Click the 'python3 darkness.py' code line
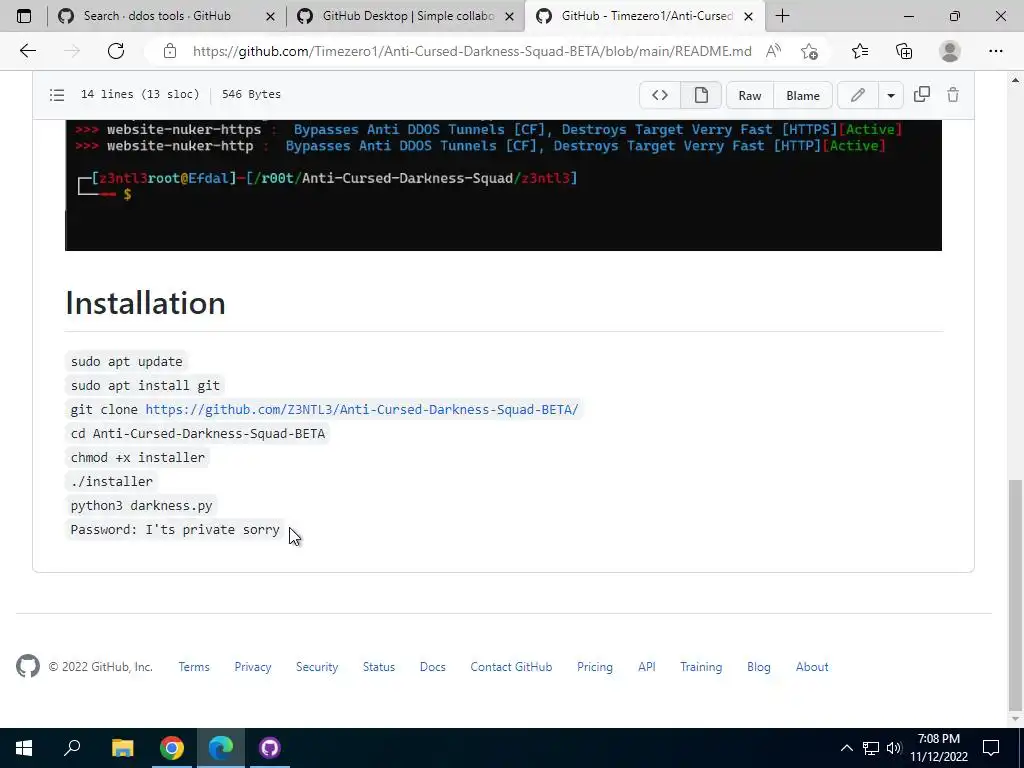The image size is (1024, 768). click(x=142, y=505)
